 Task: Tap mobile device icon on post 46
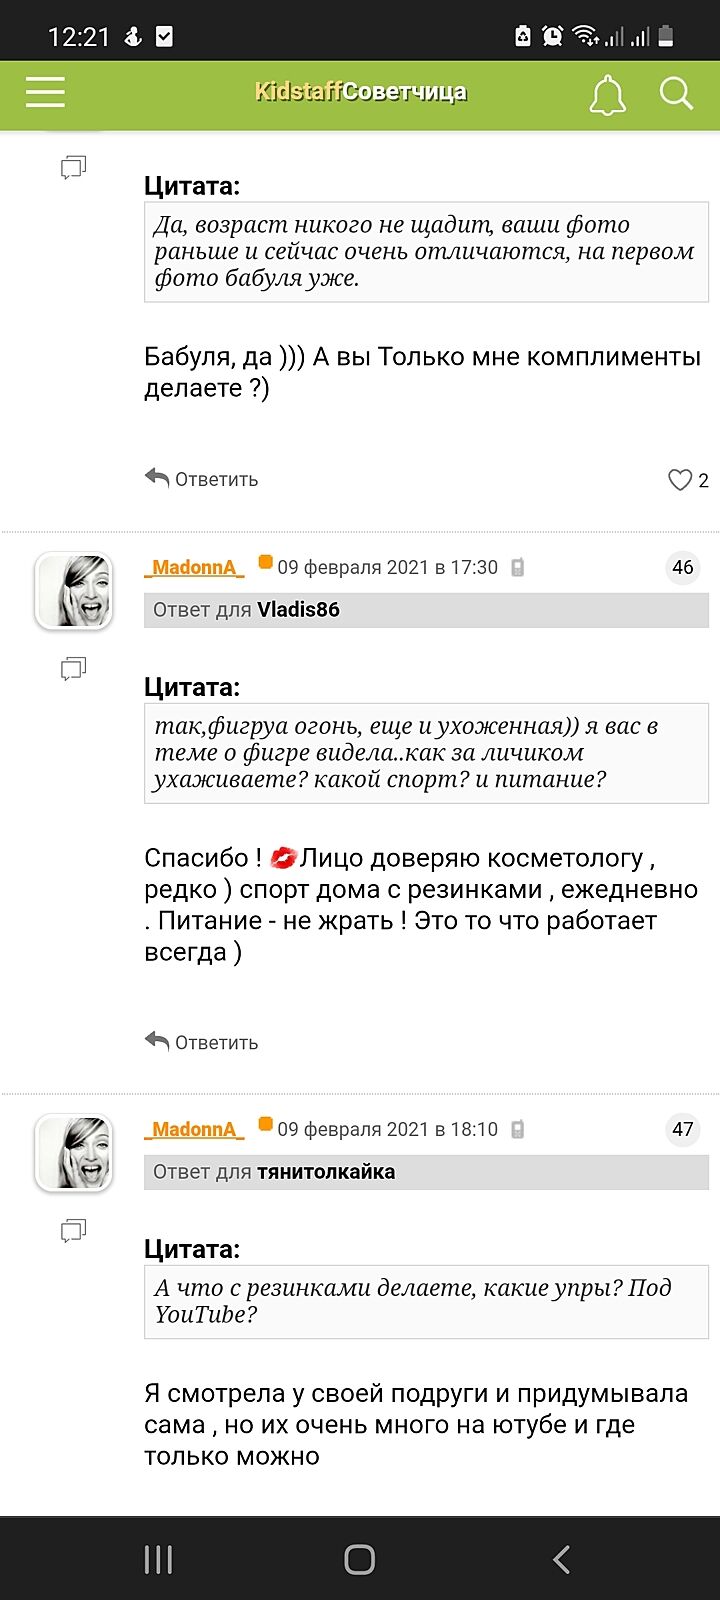(517, 568)
